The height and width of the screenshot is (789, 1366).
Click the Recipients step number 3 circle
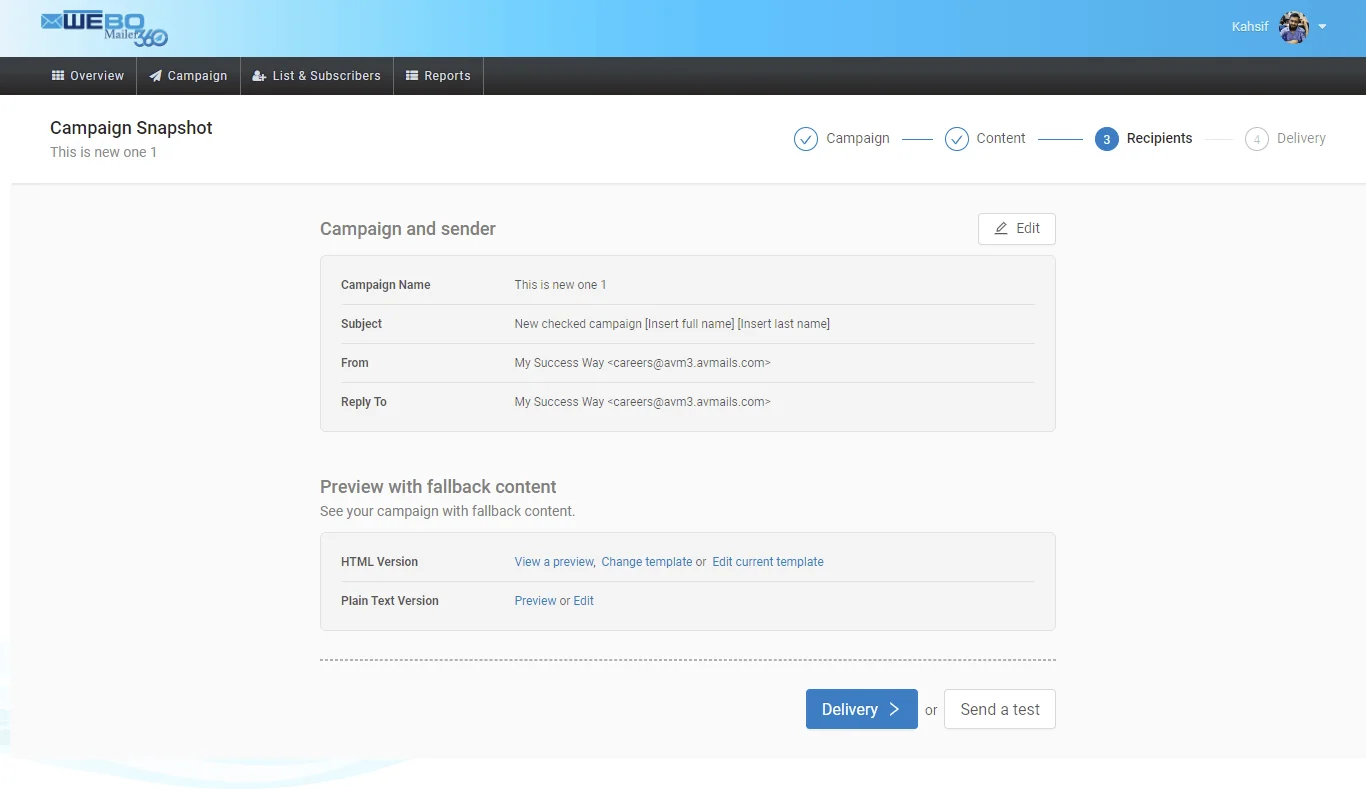coord(1106,139)
